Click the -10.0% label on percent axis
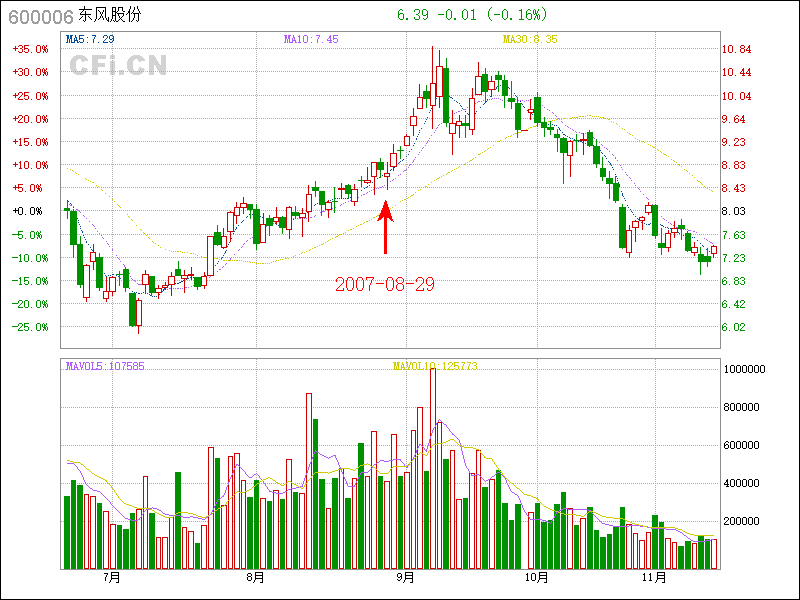The width and height of the screenshot is (800, 600). [31, 258]
